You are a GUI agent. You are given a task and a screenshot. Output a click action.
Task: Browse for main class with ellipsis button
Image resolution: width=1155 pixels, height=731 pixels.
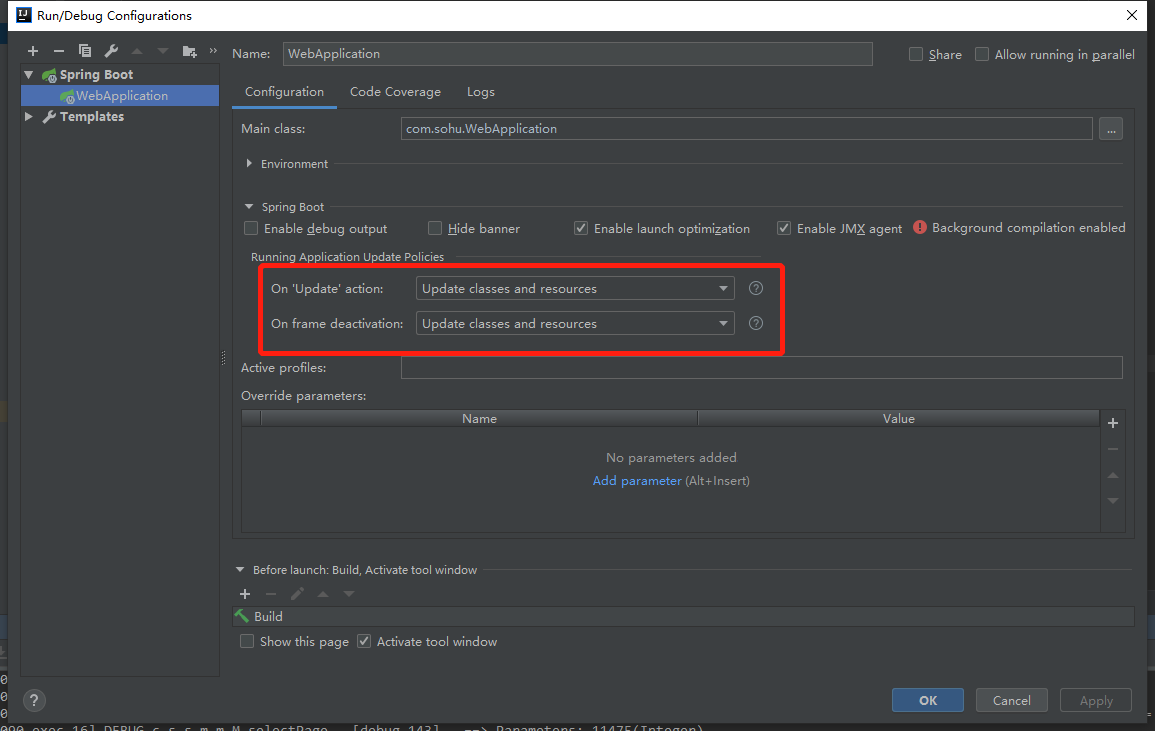(1111, 129)
